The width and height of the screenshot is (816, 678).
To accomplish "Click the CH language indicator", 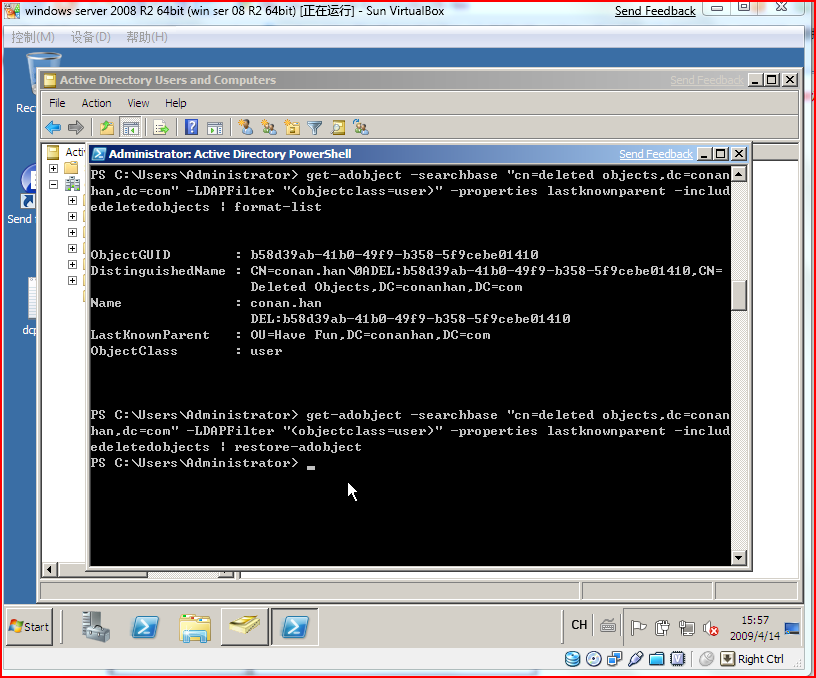I will [x=579, y=625].
